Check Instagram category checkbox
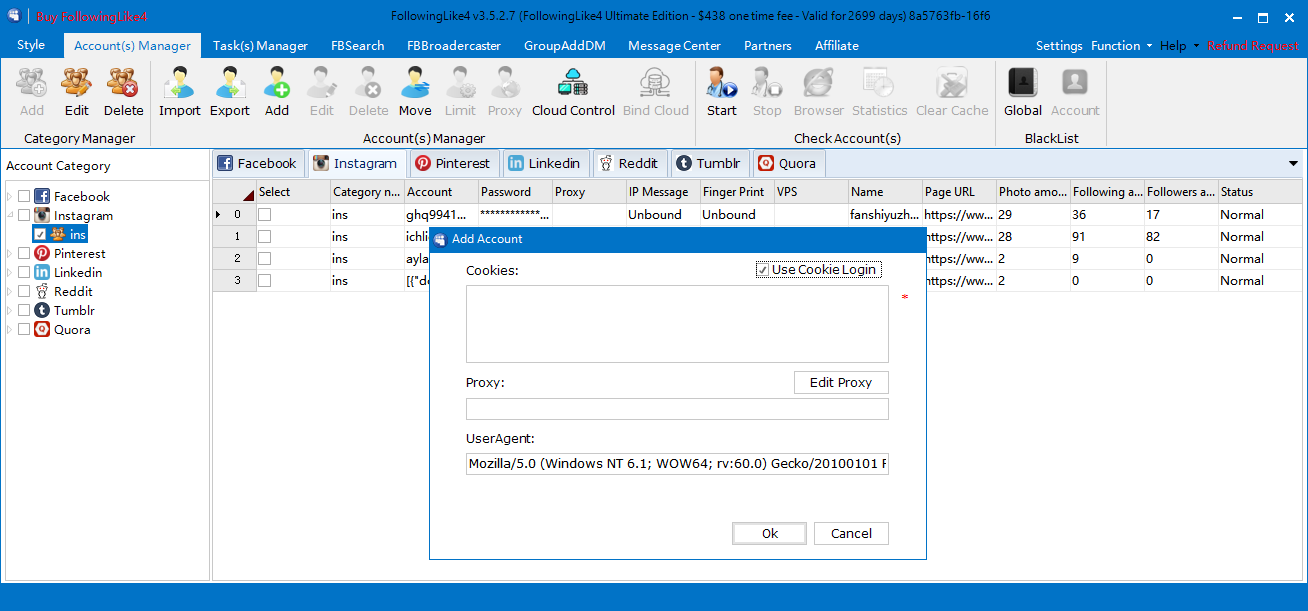Screen dimensions: 1308x611 pyautogui.click(x=24, y=216)
